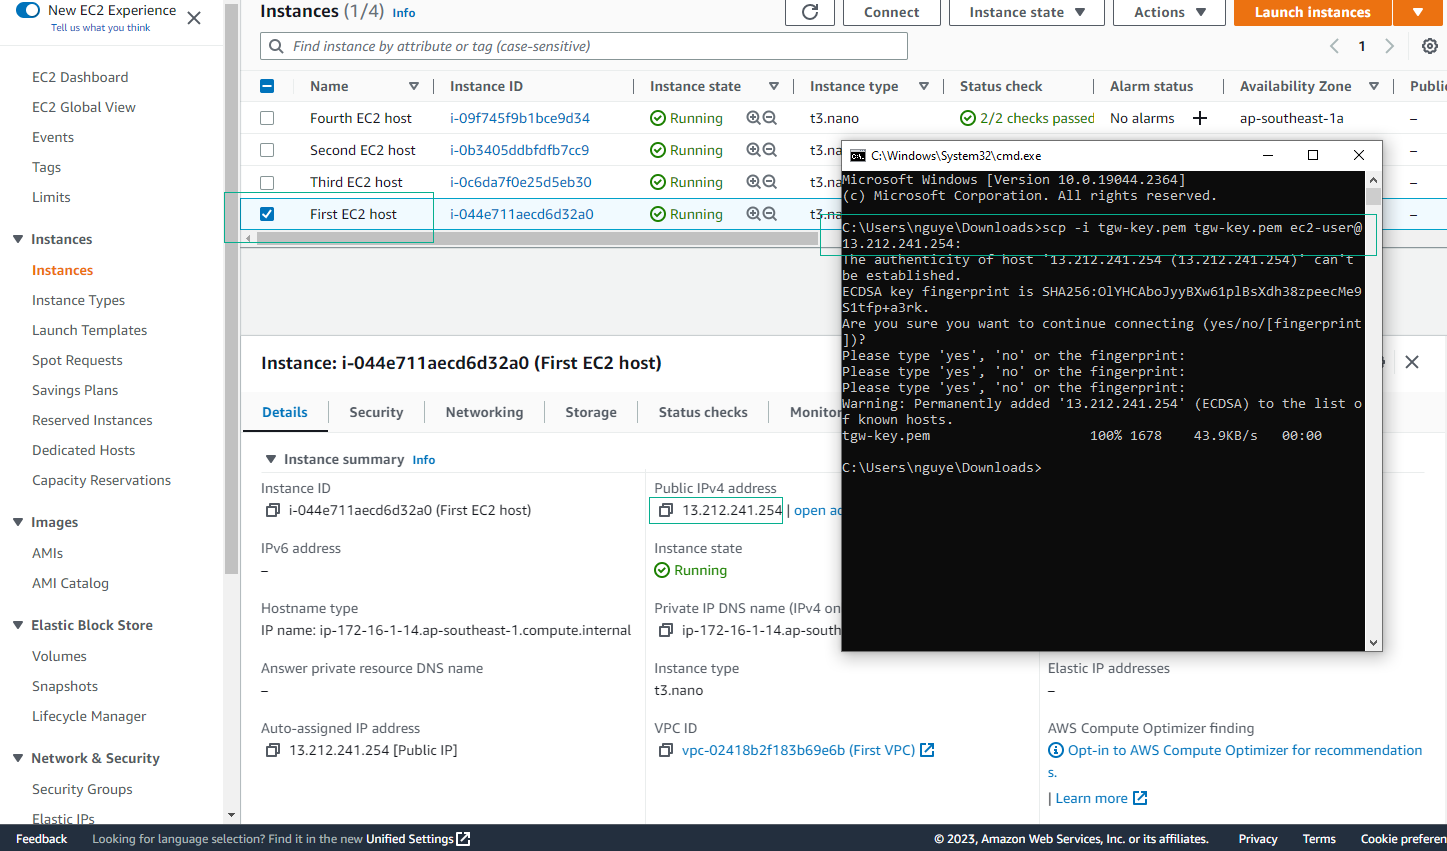Add alarm plus icon for Fourth EC2 host
The height and width of the screenshot is (851, 1447).
click(1200, 118)
